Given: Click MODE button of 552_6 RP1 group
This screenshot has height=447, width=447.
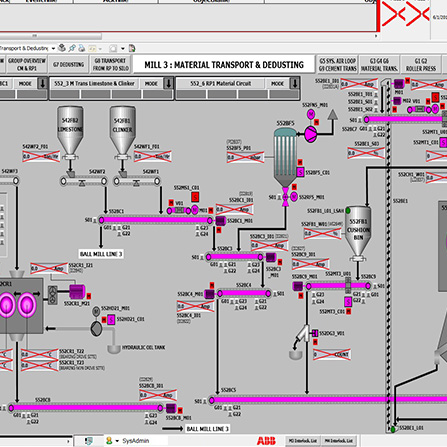Looking at the screenshot, I should (x=277, y=83).
